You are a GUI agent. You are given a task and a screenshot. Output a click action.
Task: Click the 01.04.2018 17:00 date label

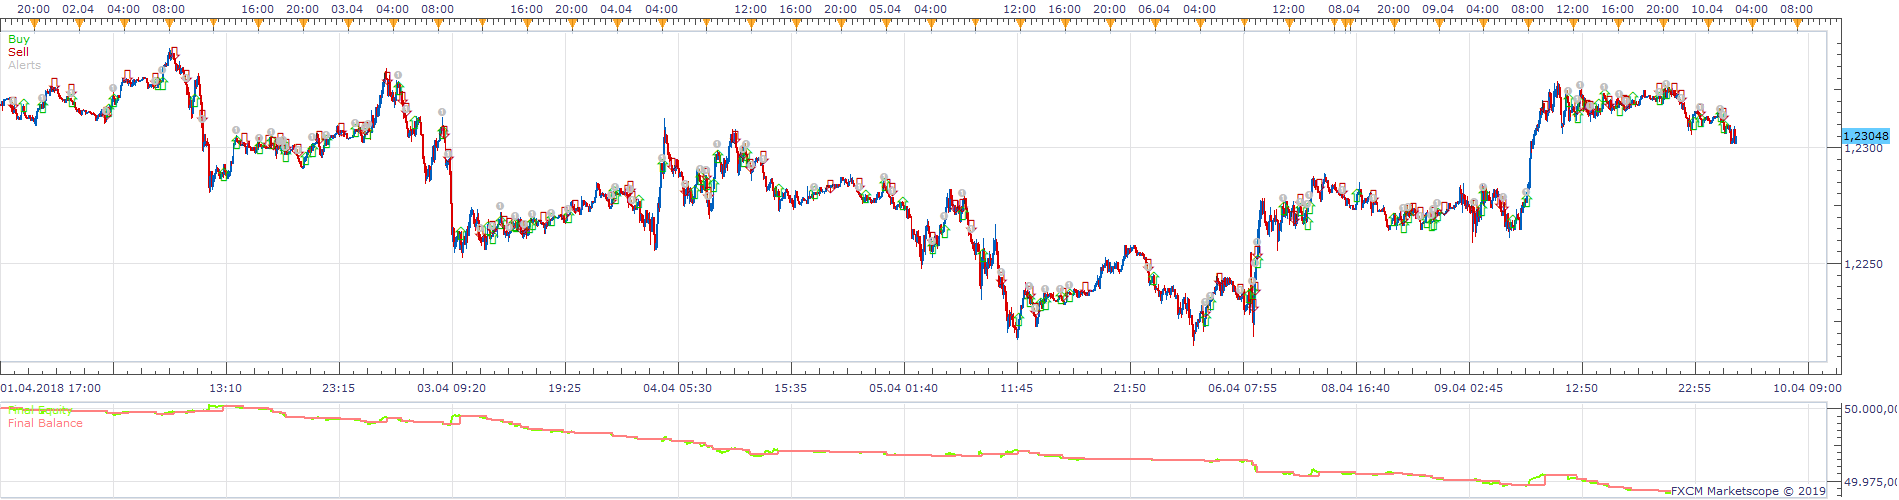point(50,388)
